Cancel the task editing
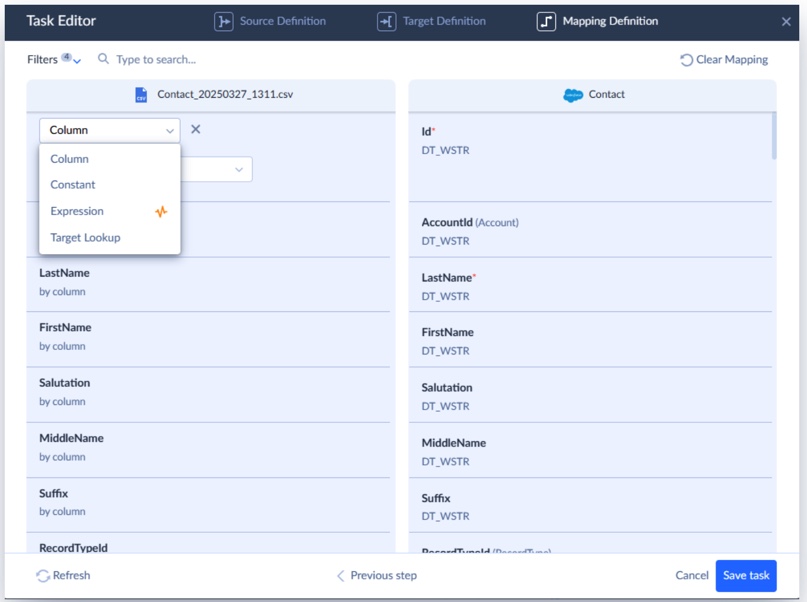The height and width of the screenshot is (602, 807). [692, 576]
